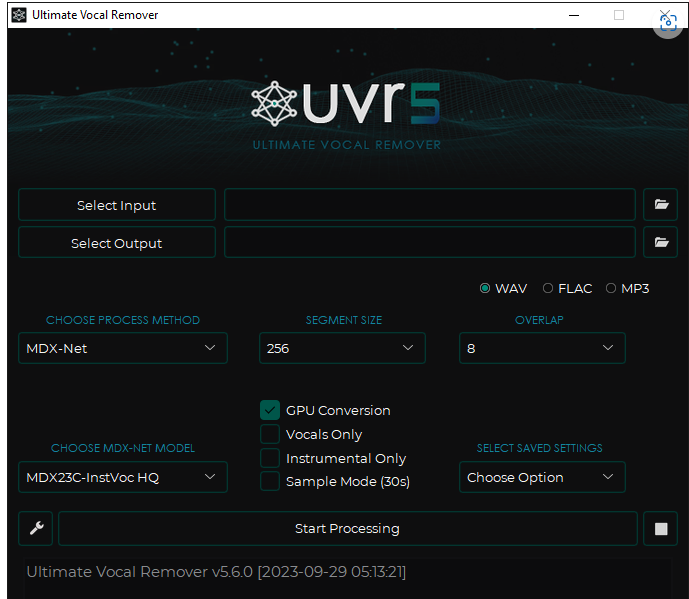
Task: Click the OVERLAP label
Action: pos(539,320)
